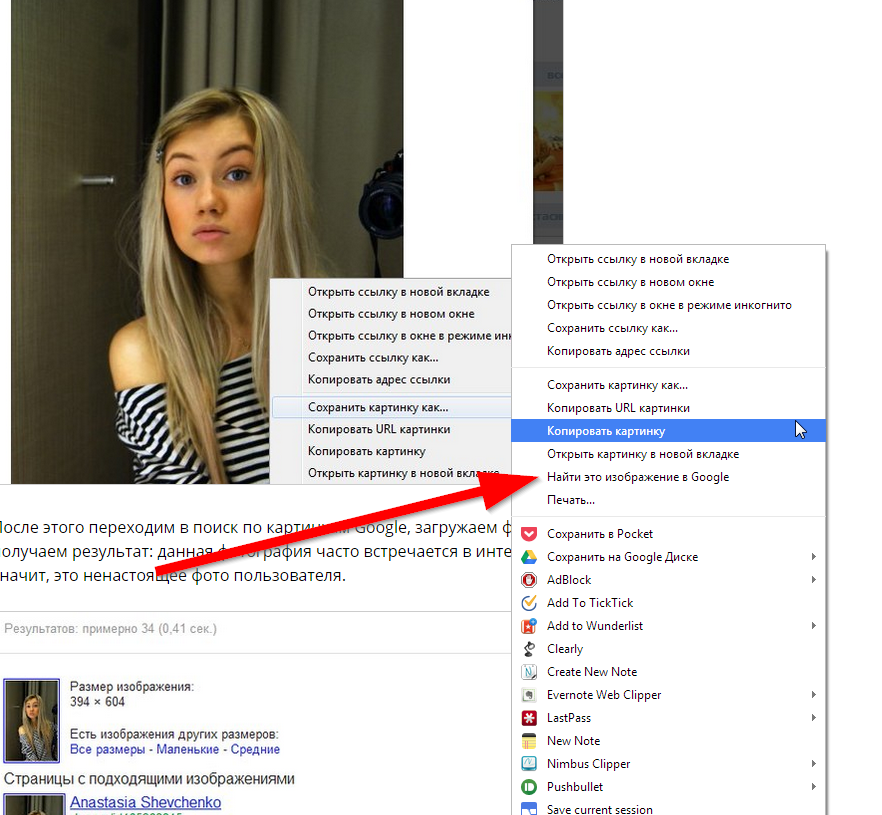
Task: Click the Wunderlist star icon
Action: [529, 626]
